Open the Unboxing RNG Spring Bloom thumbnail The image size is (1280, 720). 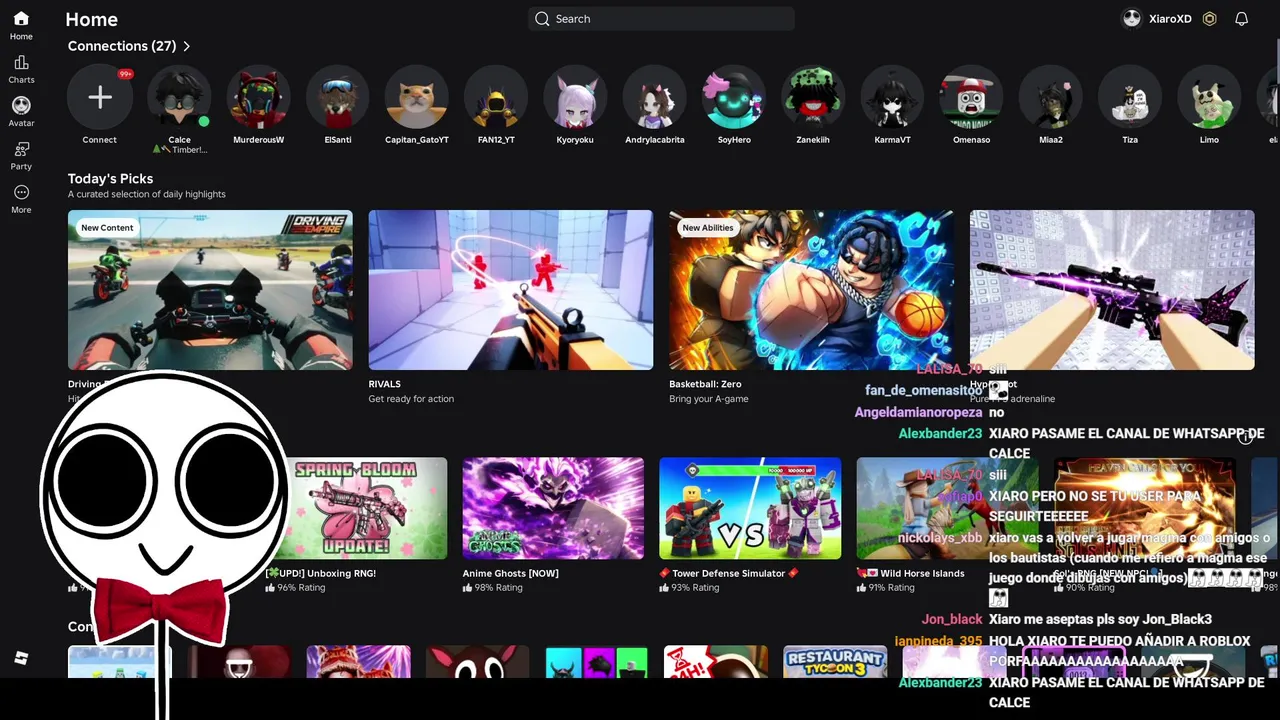click(x=356, y=508)
